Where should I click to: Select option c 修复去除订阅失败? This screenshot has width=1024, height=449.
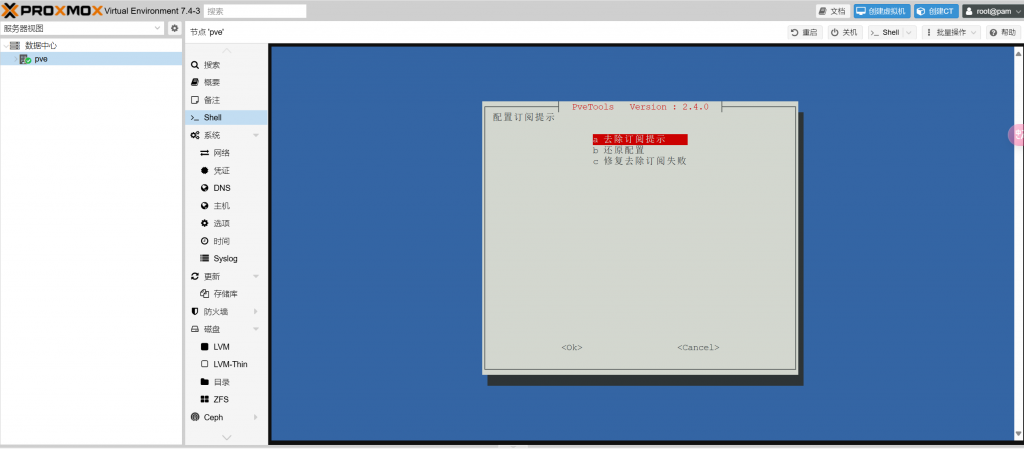pyautogui.click(x=640, y=161)
